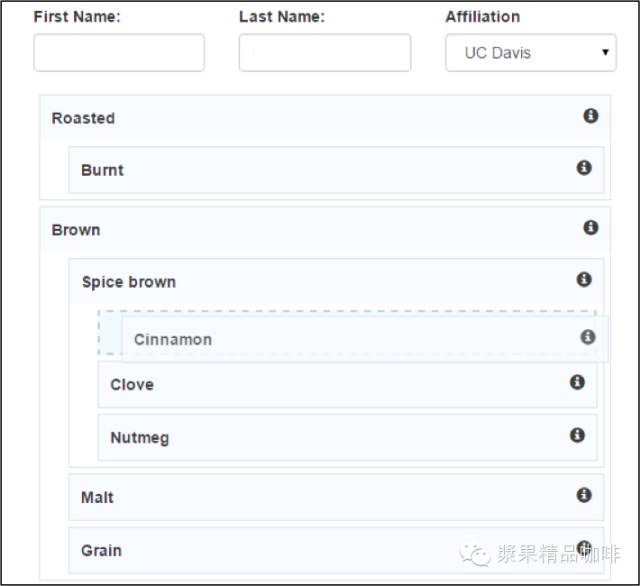Focus the Last Name text box
Viewport: 640px width, 586px height.
(x=325, y=53)
